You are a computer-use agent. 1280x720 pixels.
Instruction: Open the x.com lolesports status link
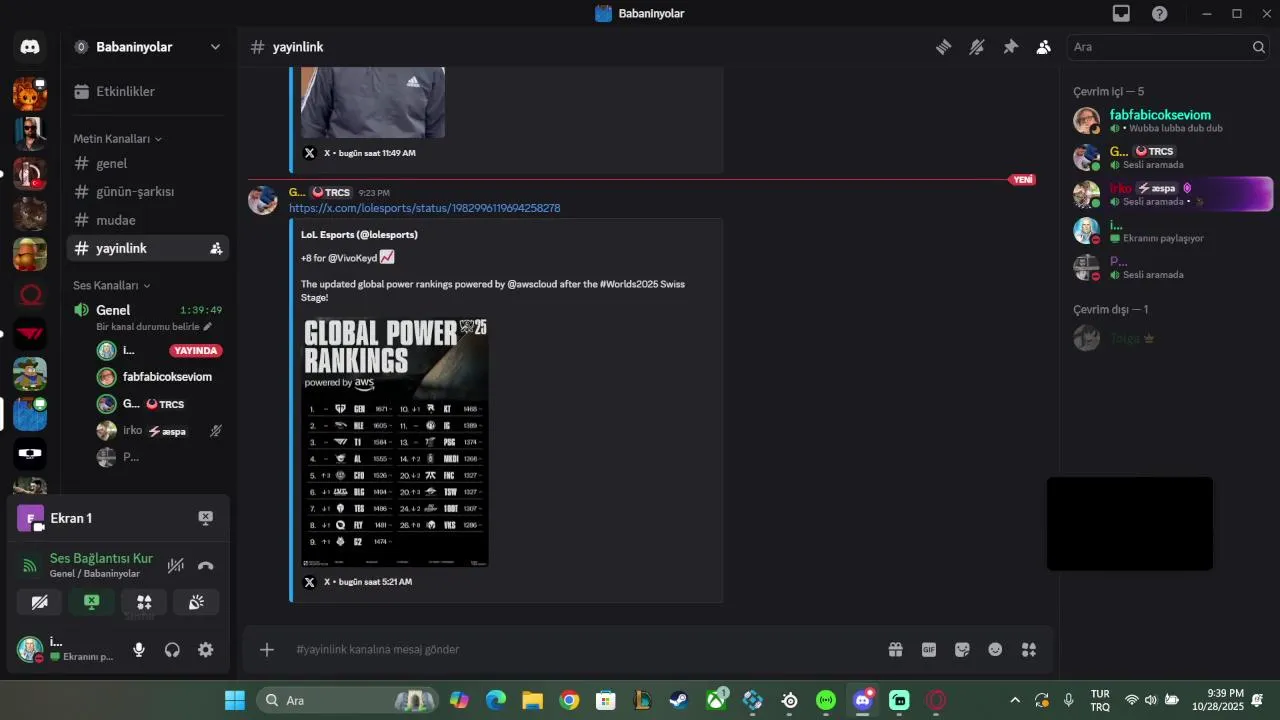tap(424, 208)
